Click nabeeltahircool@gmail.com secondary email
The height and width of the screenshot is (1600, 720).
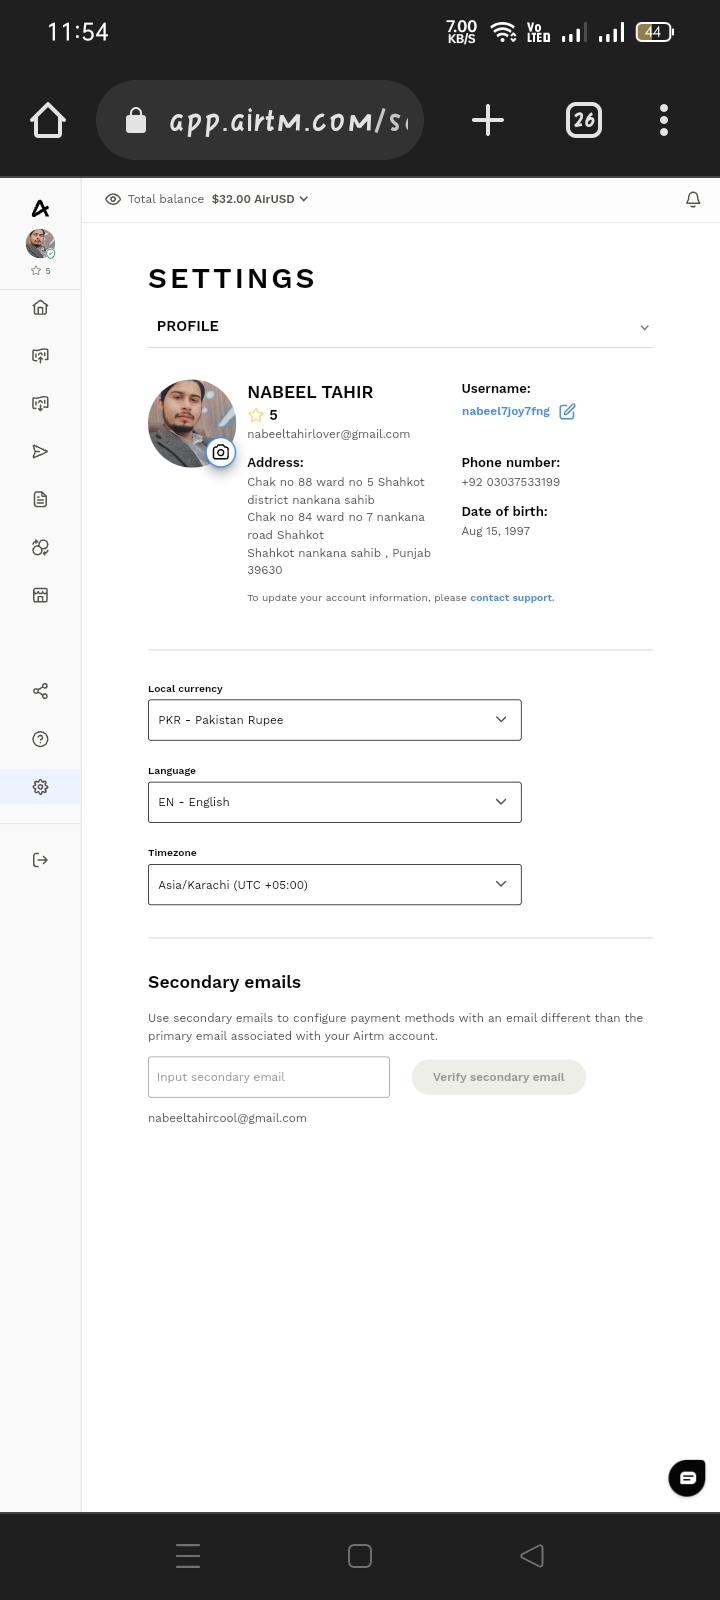coord(227,1118)
